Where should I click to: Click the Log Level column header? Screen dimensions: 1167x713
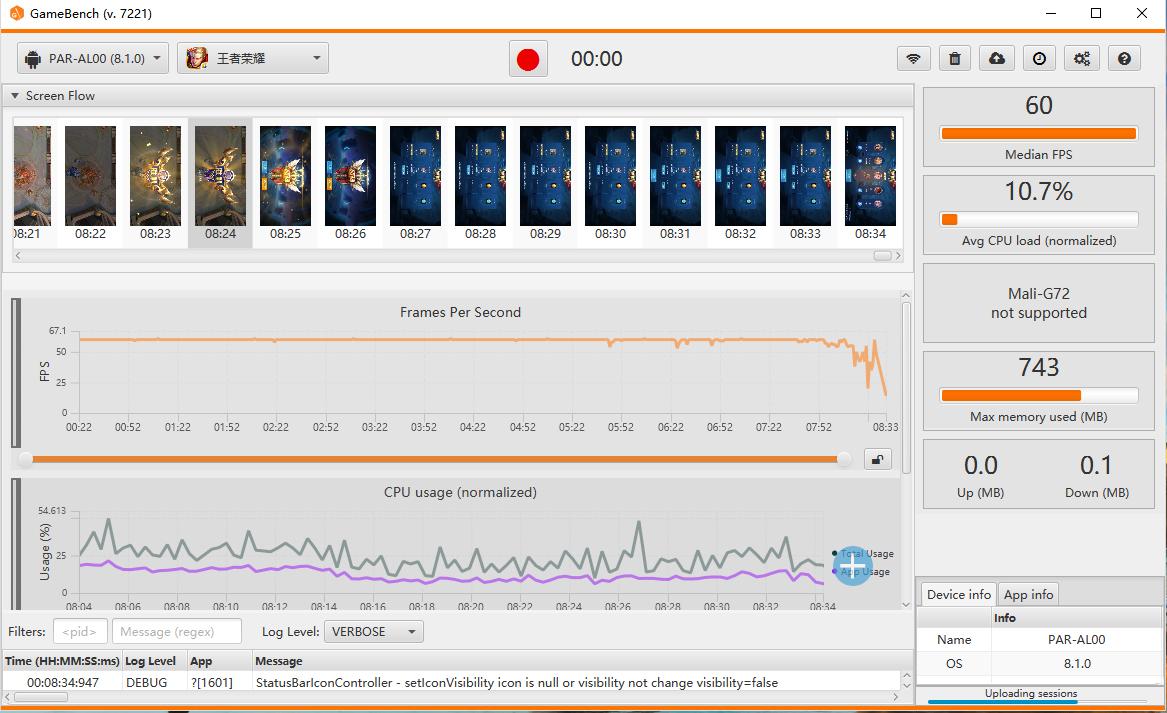(150, 661)
